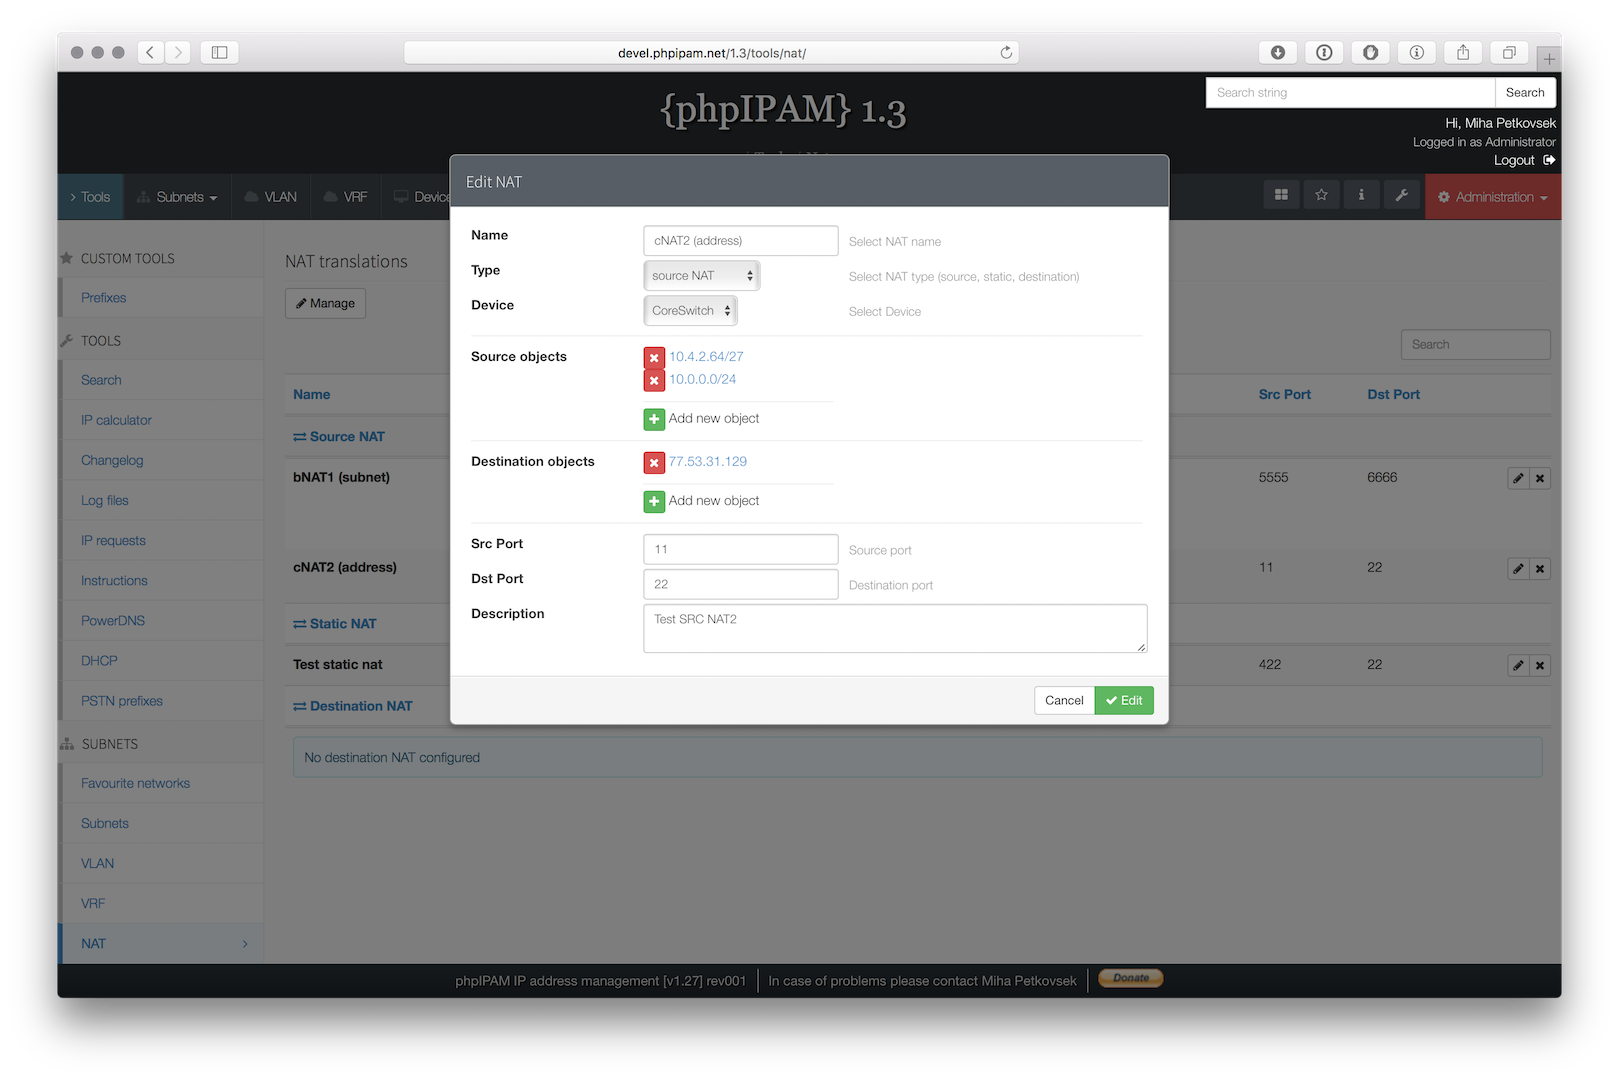Open the dashboard grid icon in navbar
Image resolution: width=1619 pixels, height=1080 pixels.
(1281, 195)
